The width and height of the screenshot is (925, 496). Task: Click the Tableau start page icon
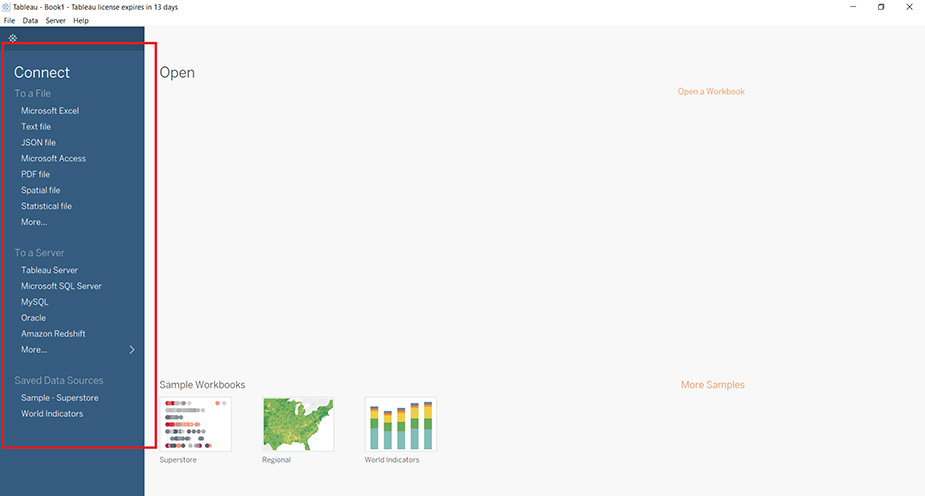[x=13, y=38]
